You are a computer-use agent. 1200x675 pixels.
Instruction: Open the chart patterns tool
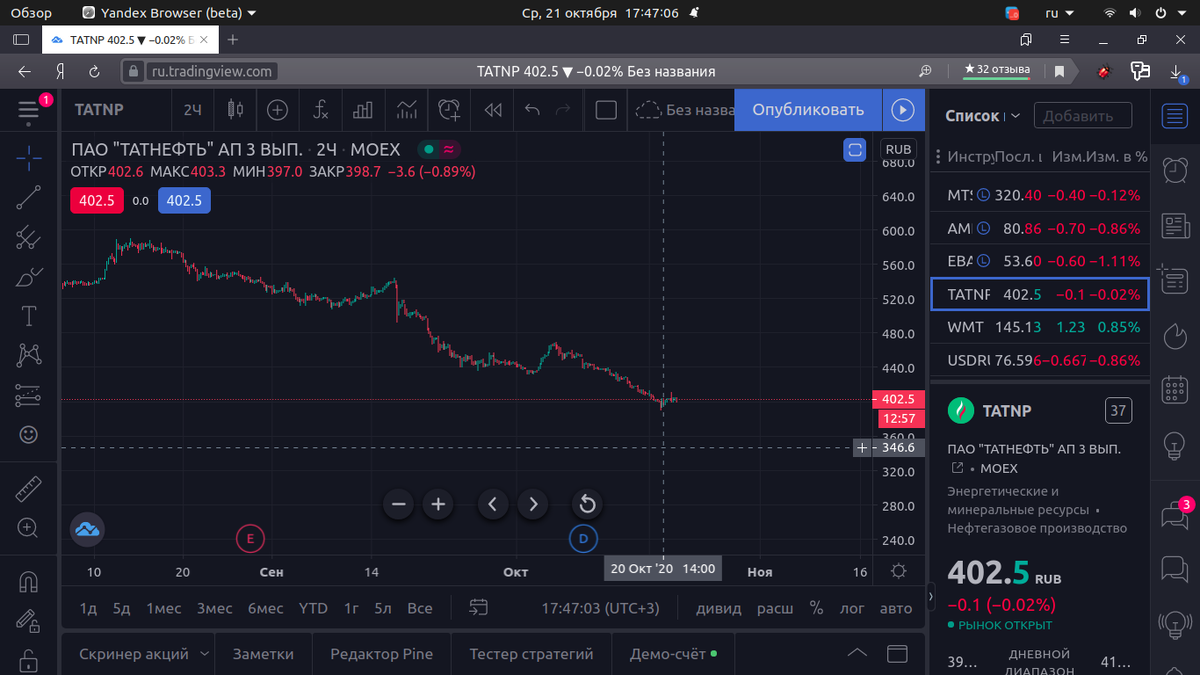[29, 355]
